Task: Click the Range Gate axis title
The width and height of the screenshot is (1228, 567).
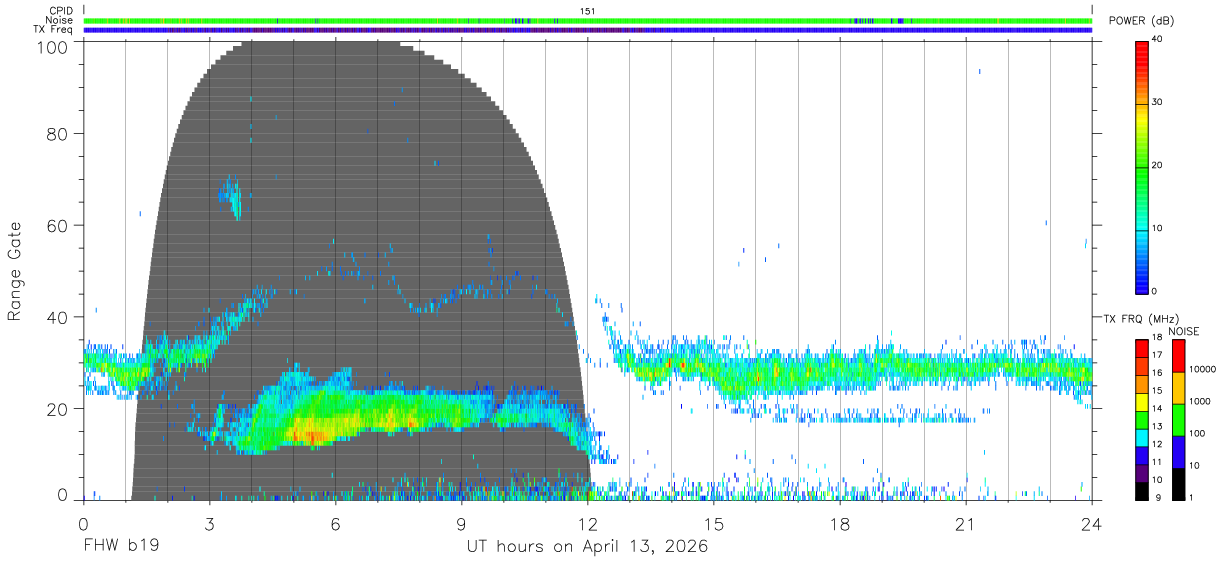Action: 15,271
